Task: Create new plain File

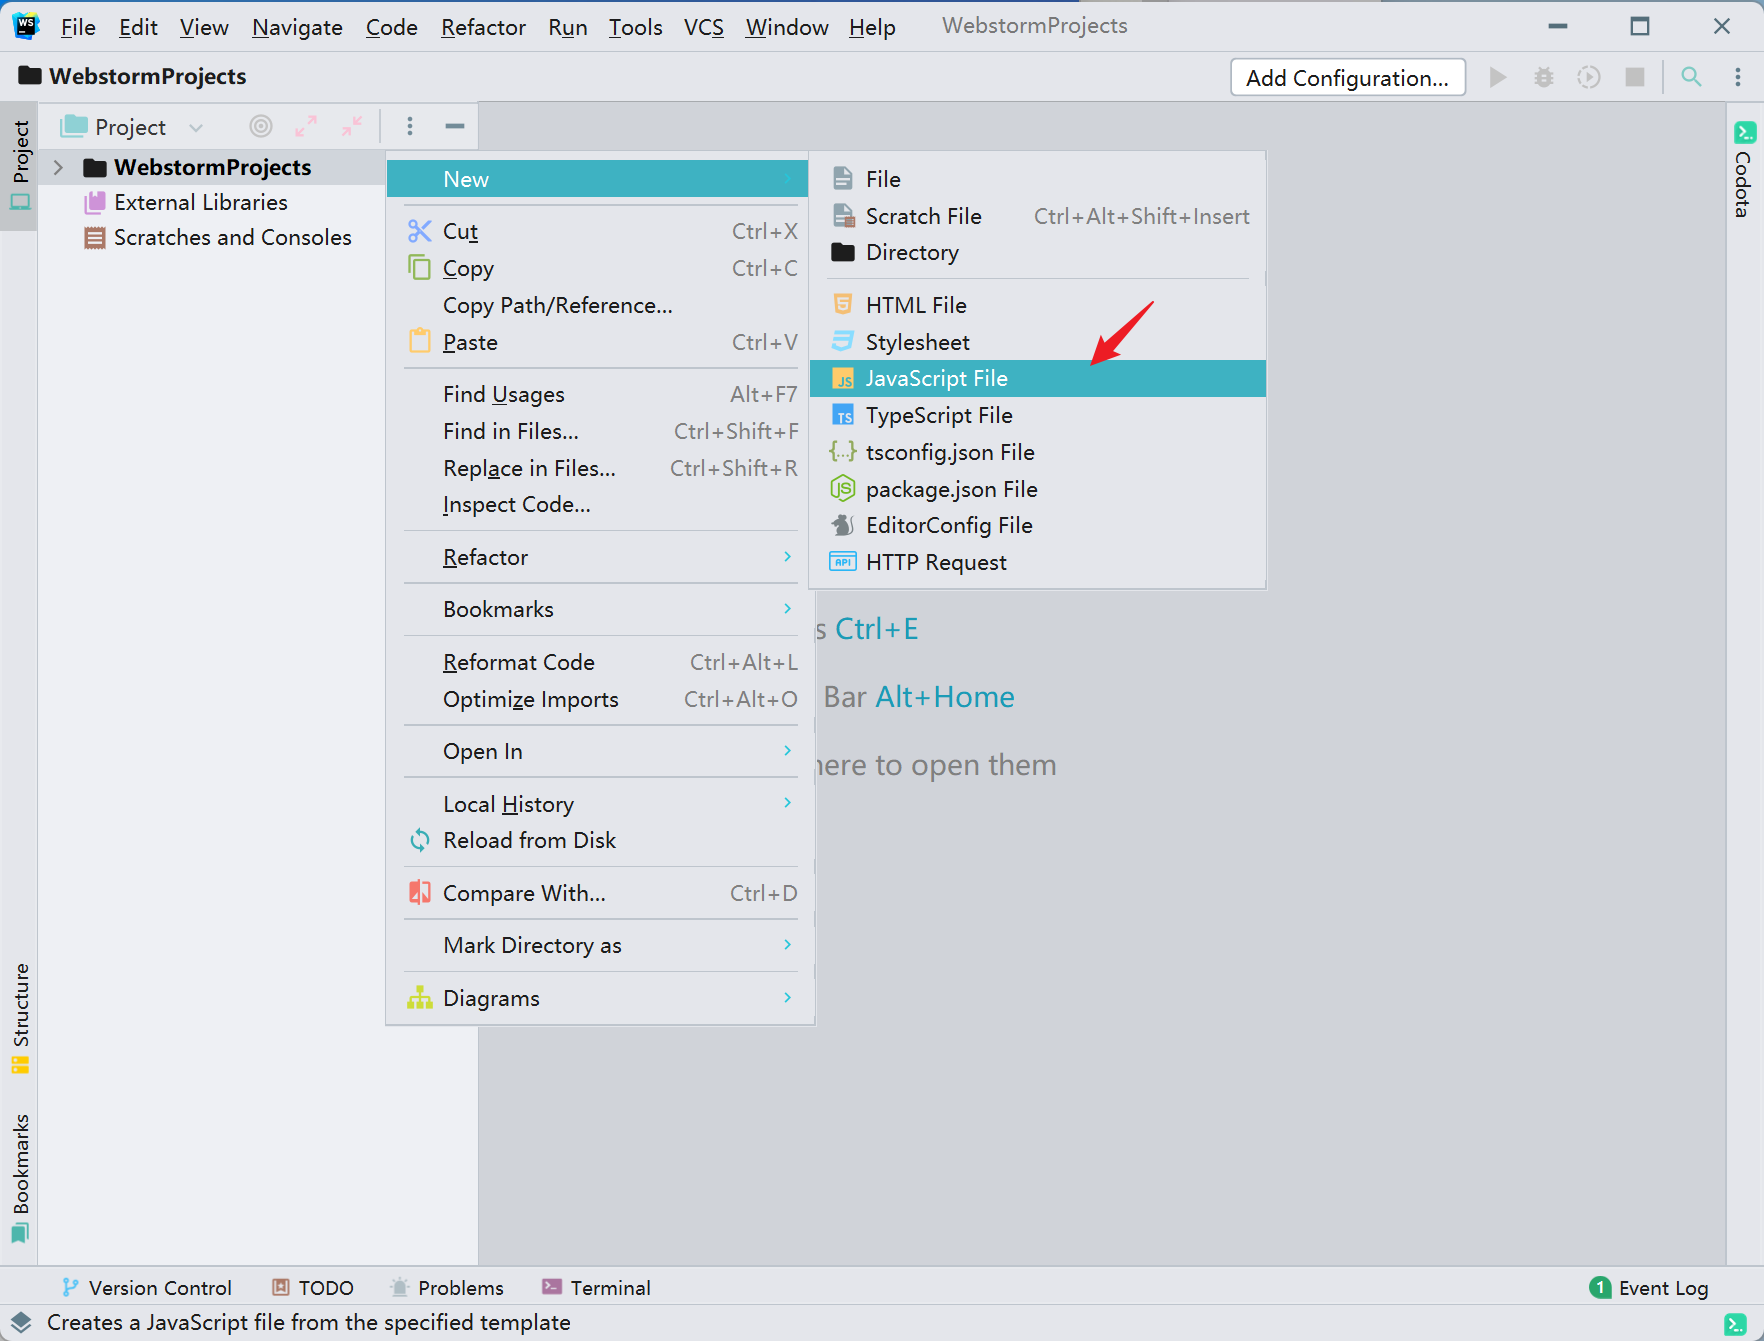Action: 1038,179
